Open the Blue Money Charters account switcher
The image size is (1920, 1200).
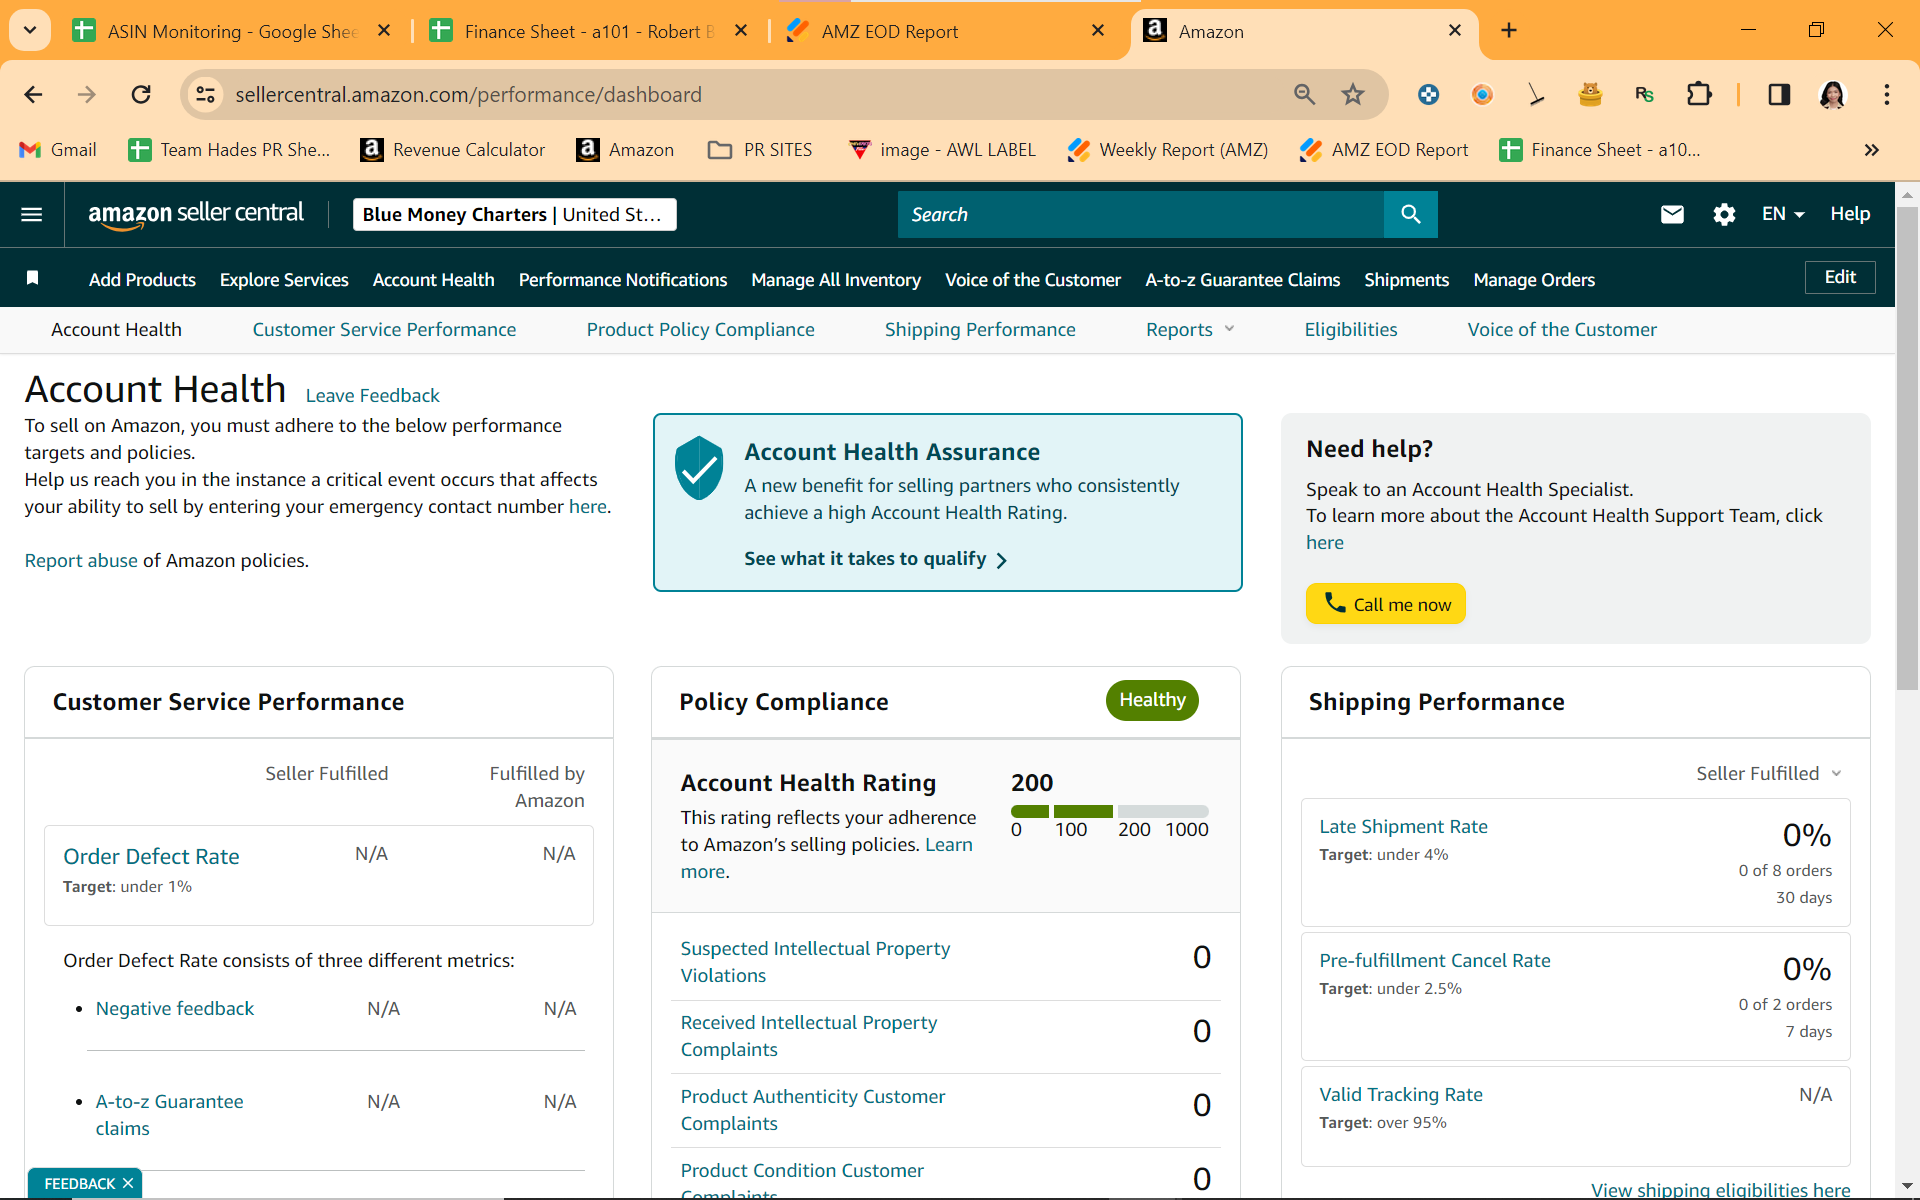(514, 214)
